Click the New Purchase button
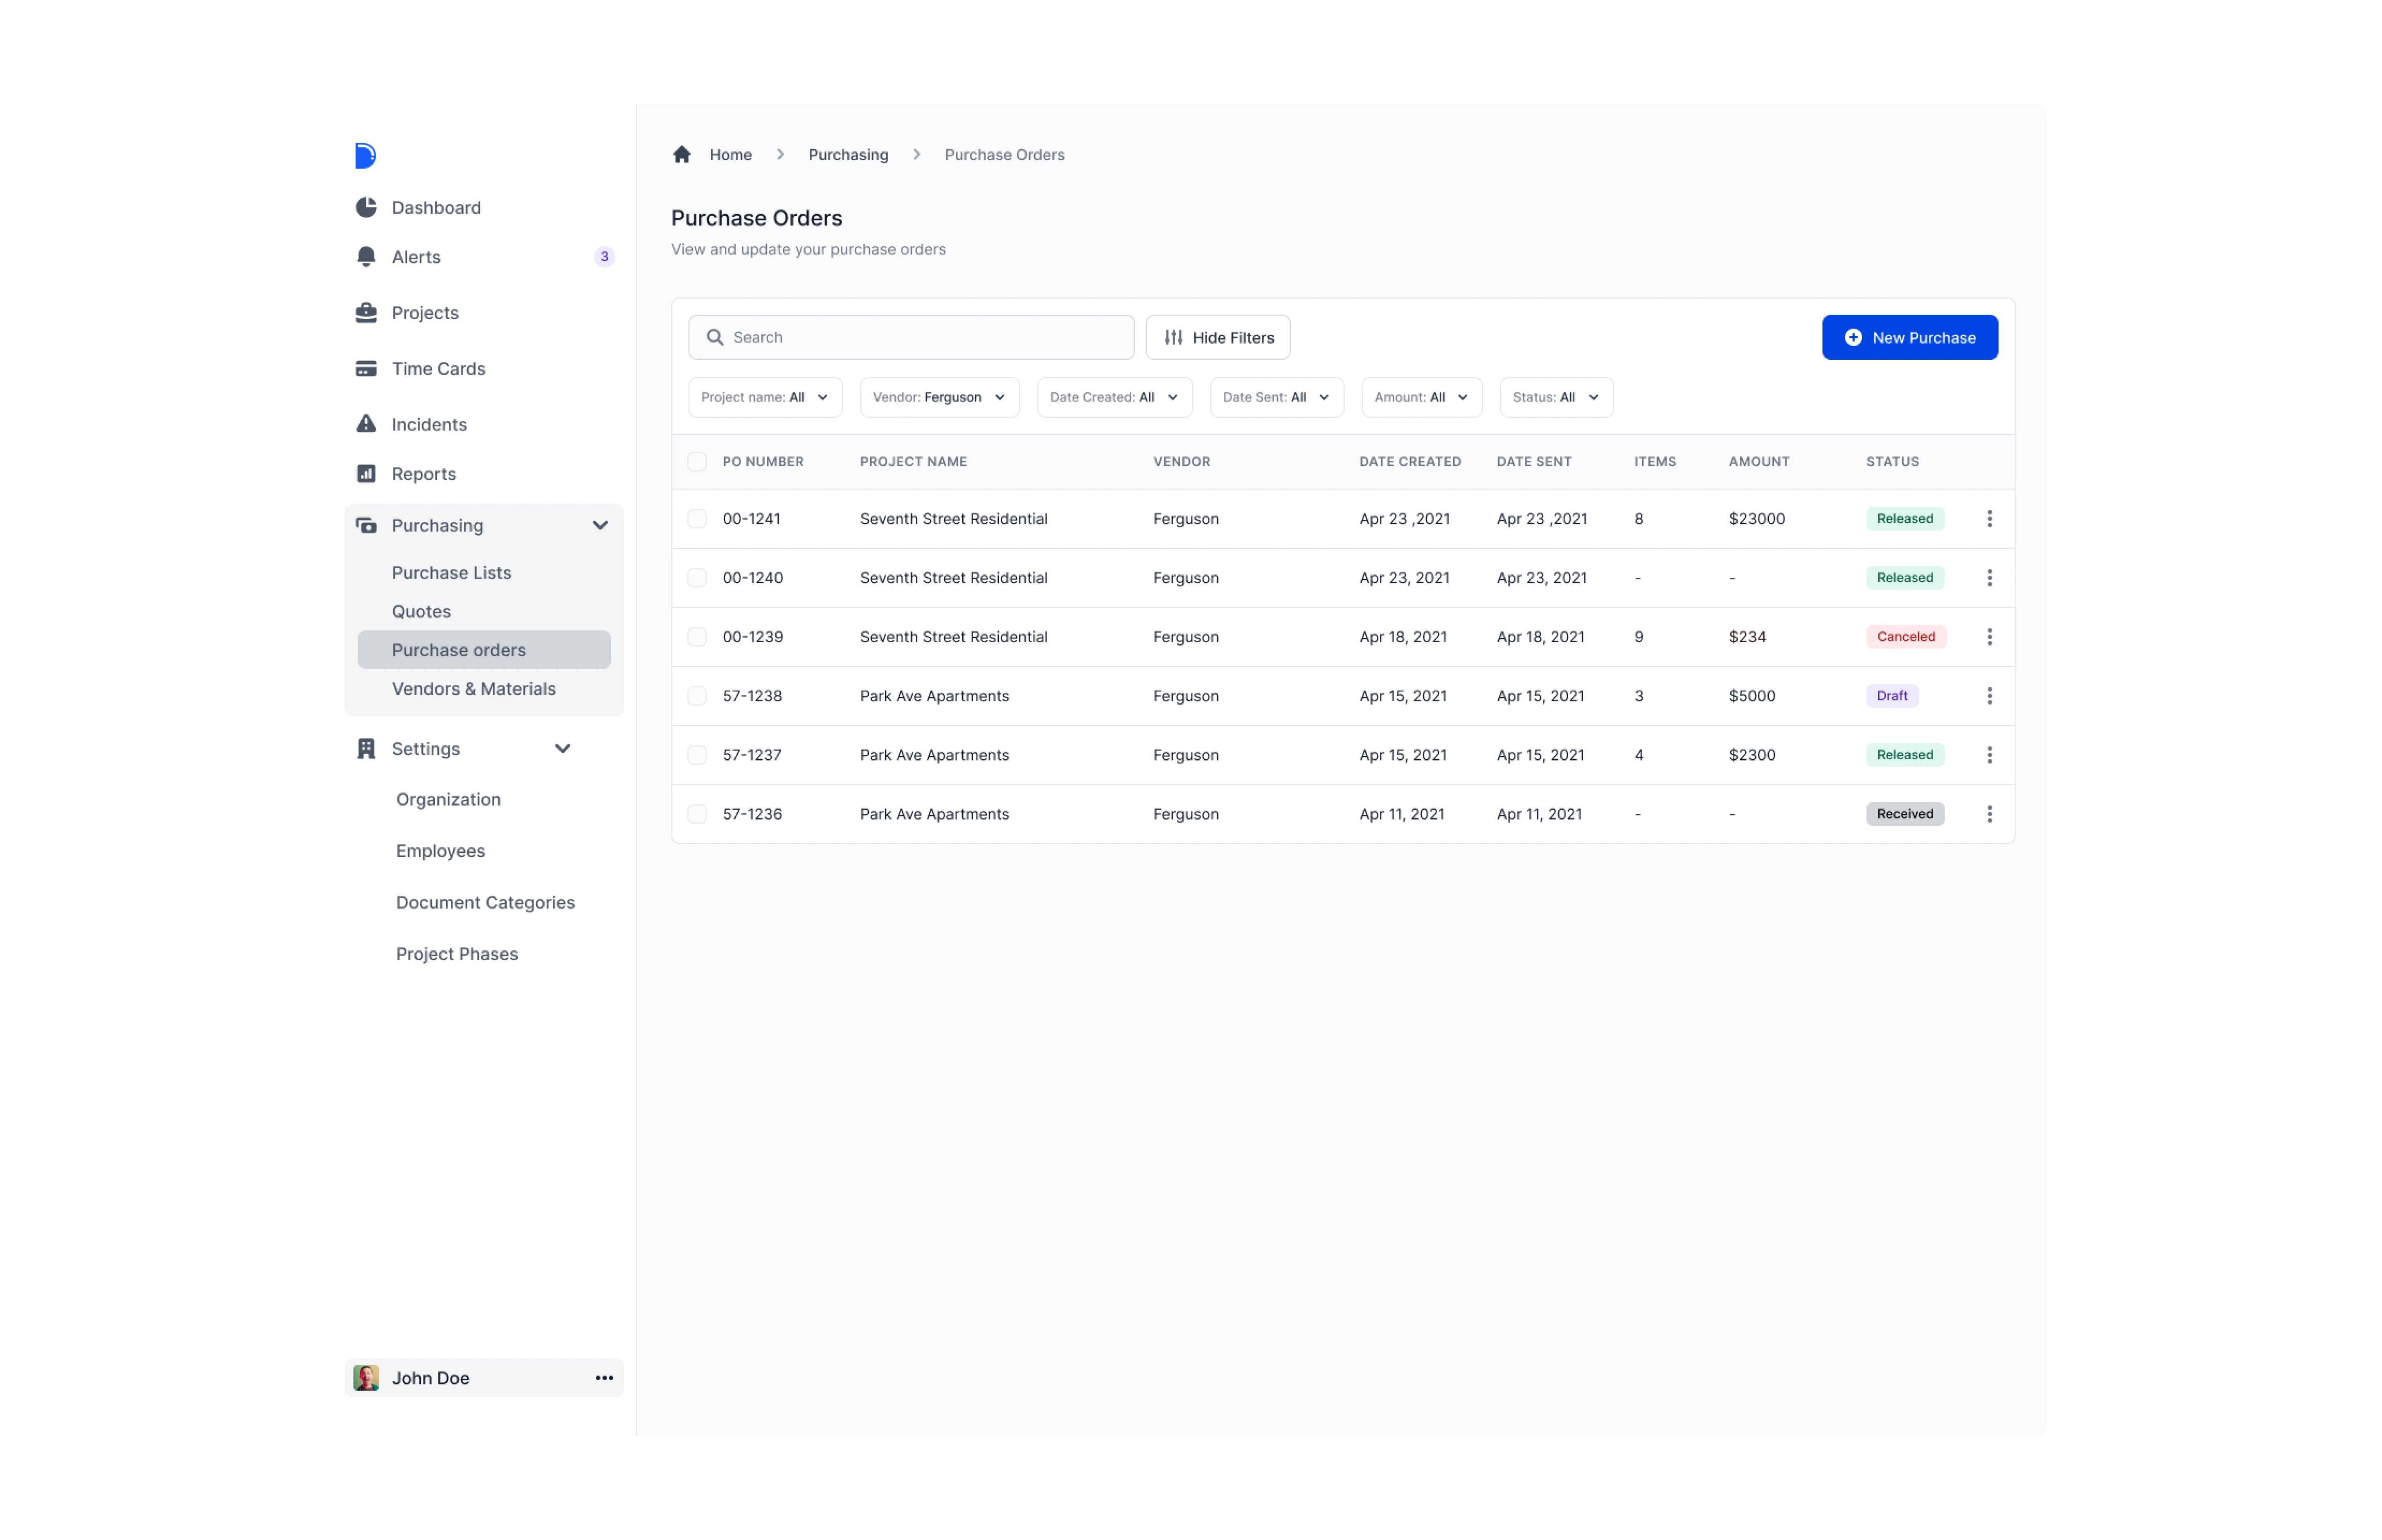The height and width of the screenshot is (1540, 2382). (1909, 338)
